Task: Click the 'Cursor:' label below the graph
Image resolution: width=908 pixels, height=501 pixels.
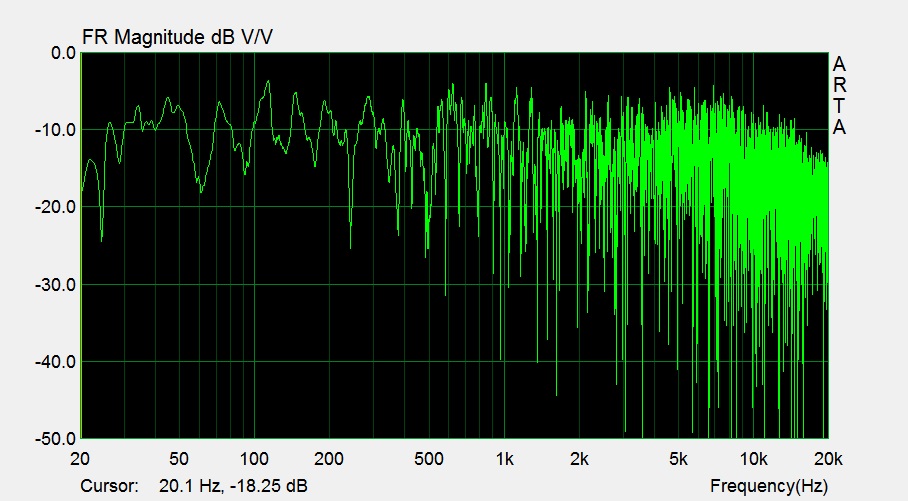Action: point(109,485)
